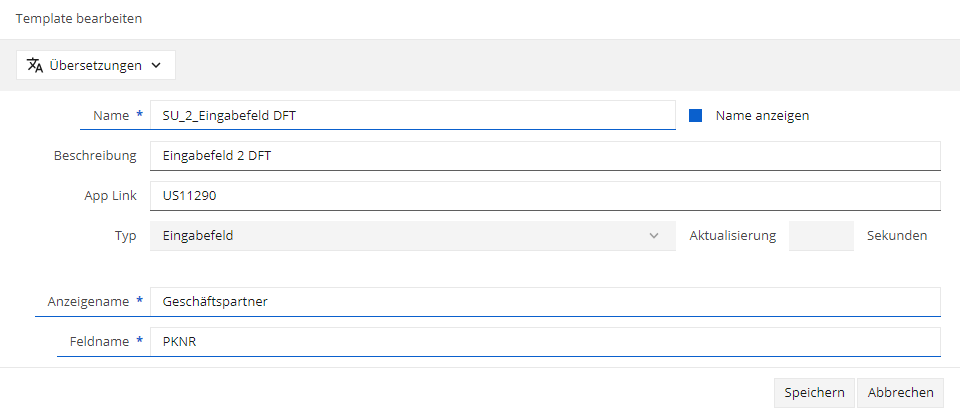Click the Anzeigename label

88,301
